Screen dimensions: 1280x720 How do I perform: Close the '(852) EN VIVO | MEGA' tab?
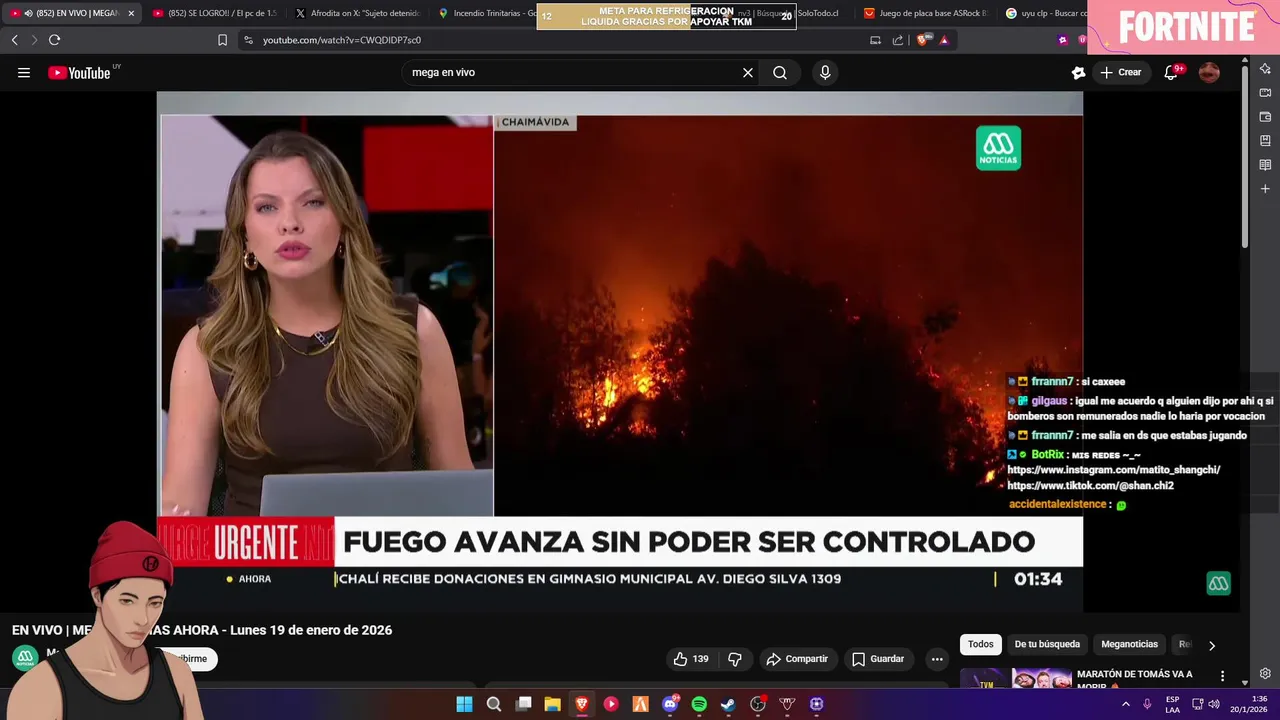tap(131, 13)
